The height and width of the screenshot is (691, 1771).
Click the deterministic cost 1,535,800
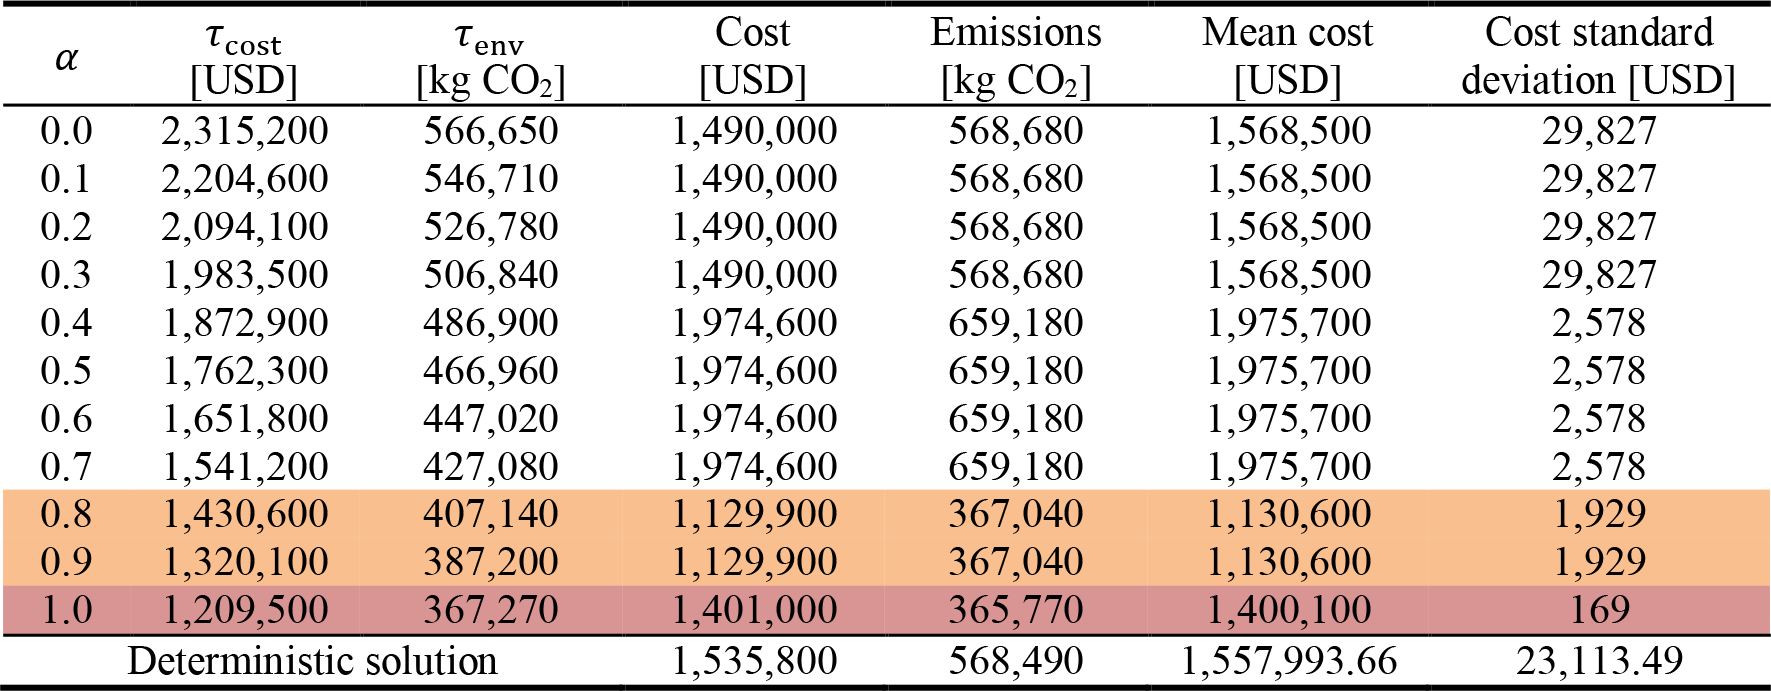click(x=754, y=661)
